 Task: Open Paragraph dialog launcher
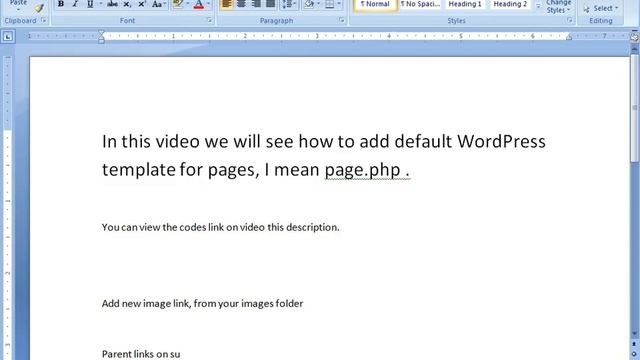point(342,20)
